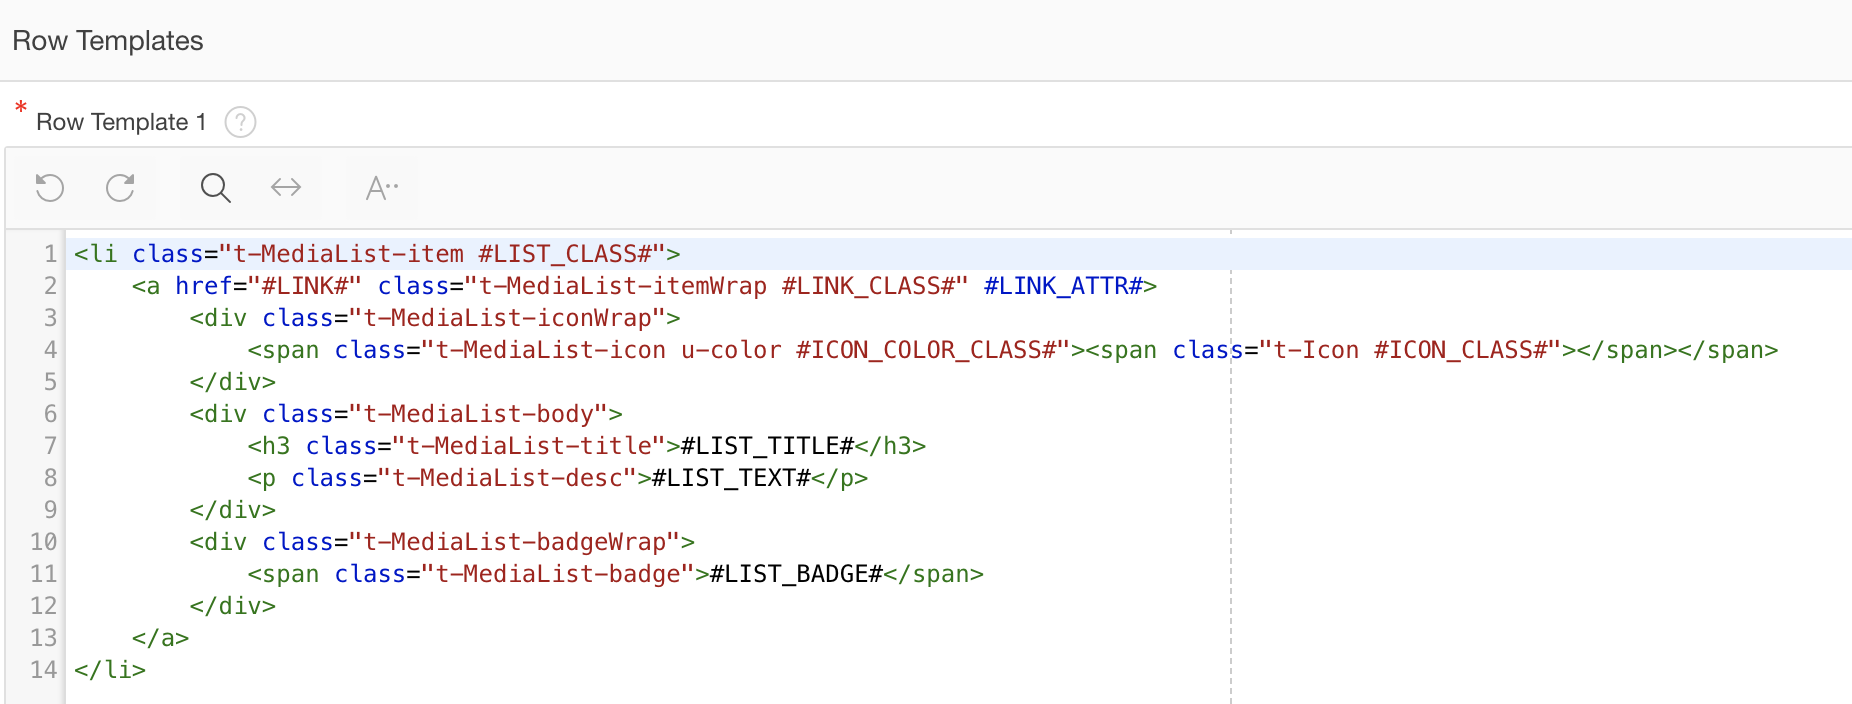Click the #LINK# href value
The height and width of the screenshot is (704, 1852).
coord(305,286)
